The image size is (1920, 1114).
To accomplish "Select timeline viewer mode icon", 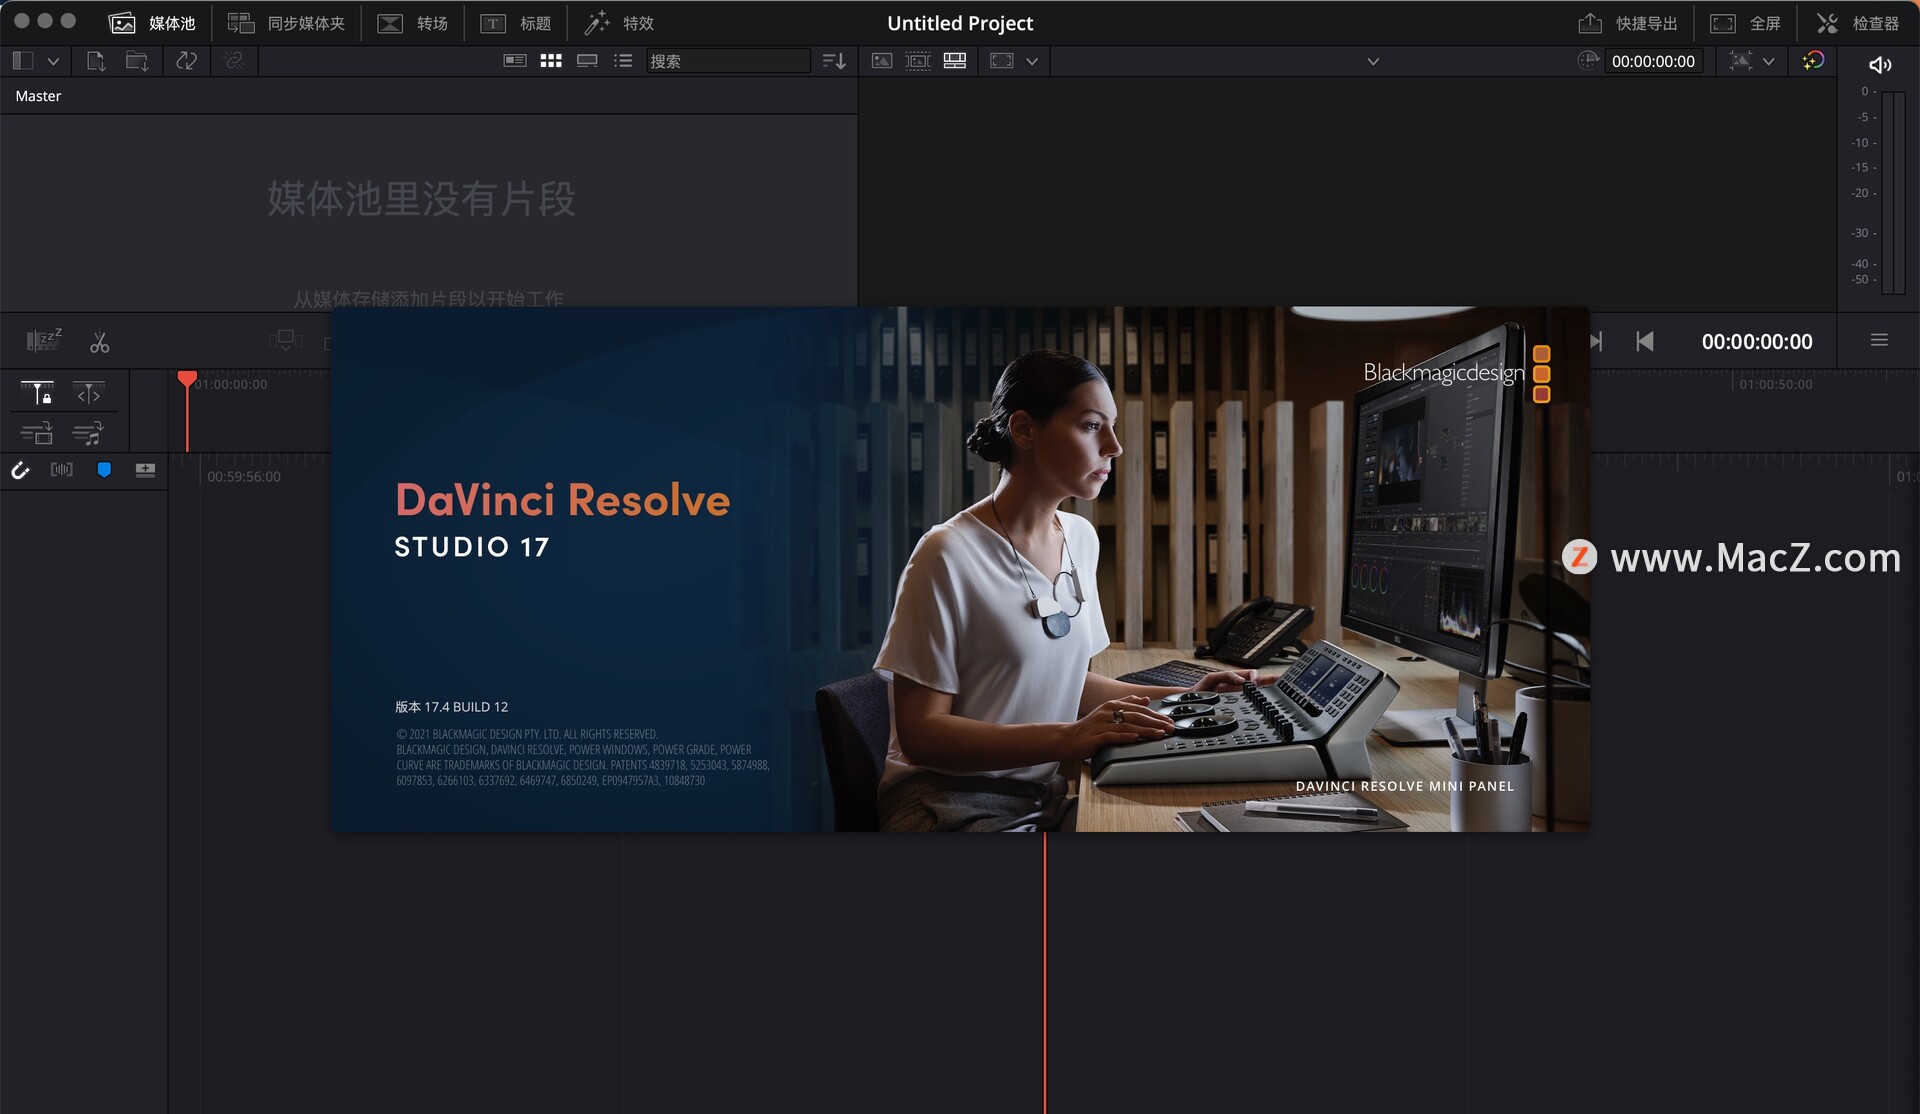I will coord(955,61).
